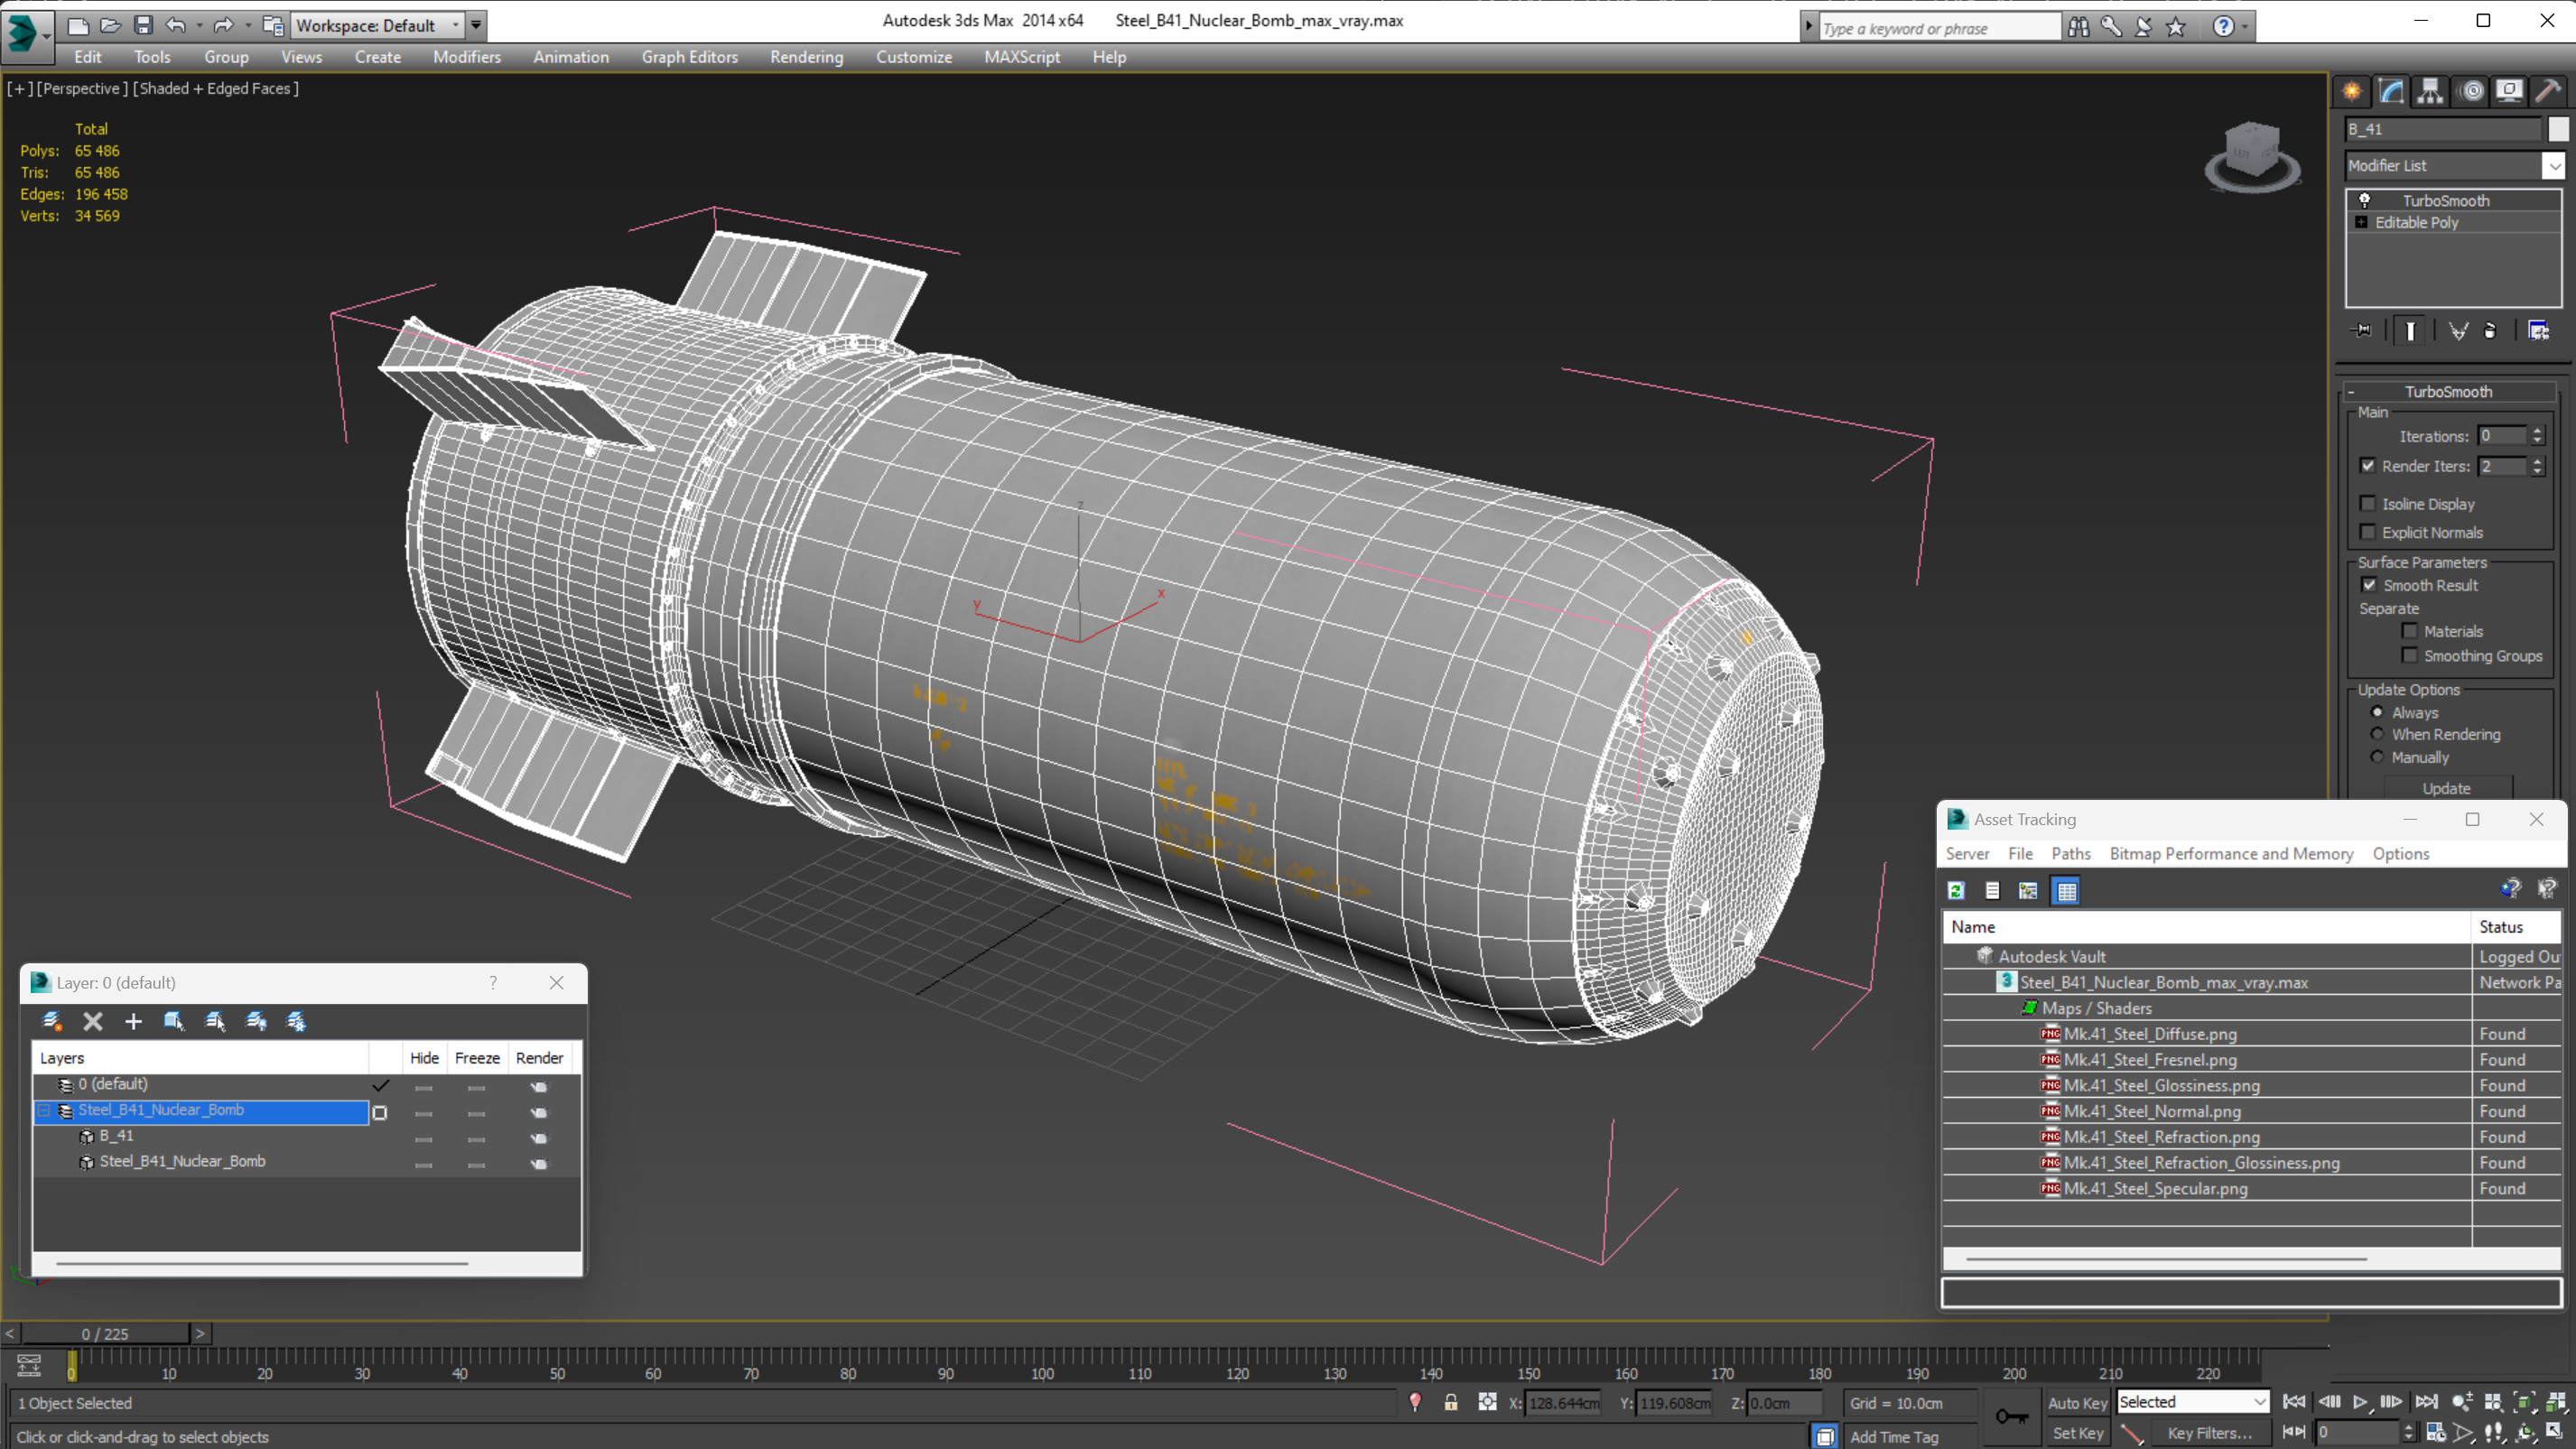Viewport: 2576px width, 1449px height.
Task: Click Delete Layer X icon
Action: (92, 1021)
